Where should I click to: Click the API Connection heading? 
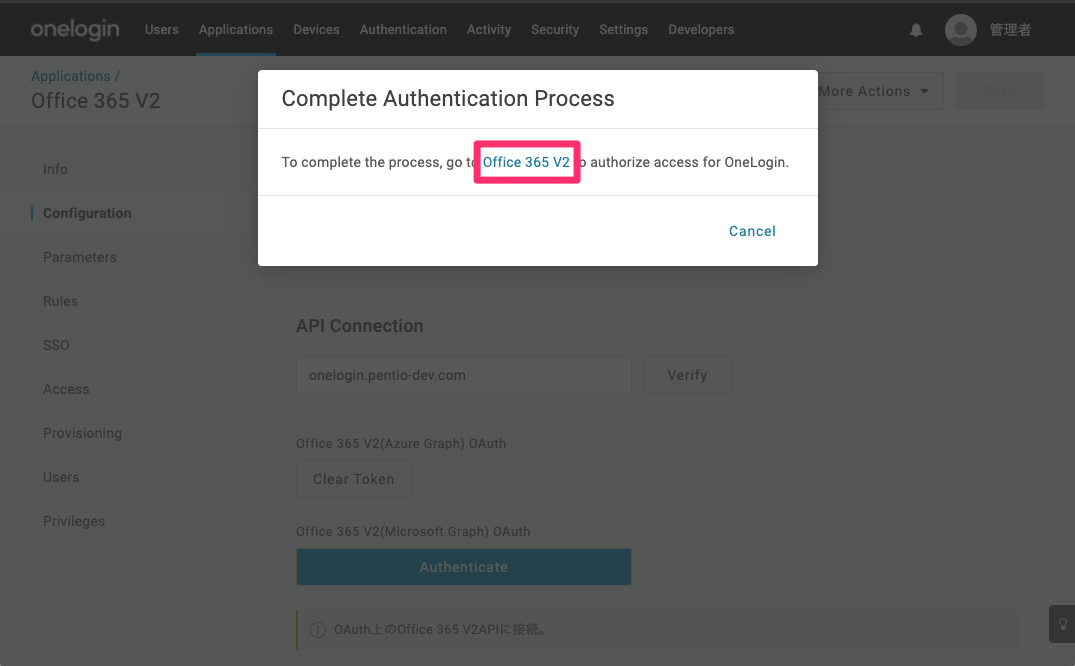(x=359, y=326)
